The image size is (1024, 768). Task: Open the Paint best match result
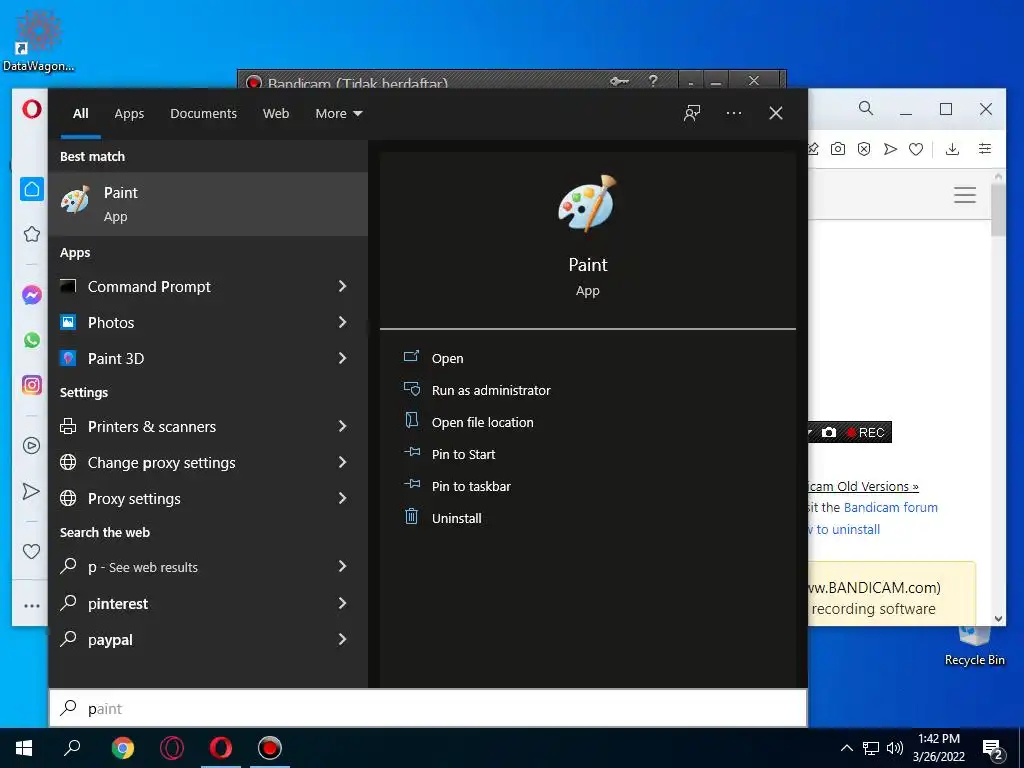click(x=208, y=204)
